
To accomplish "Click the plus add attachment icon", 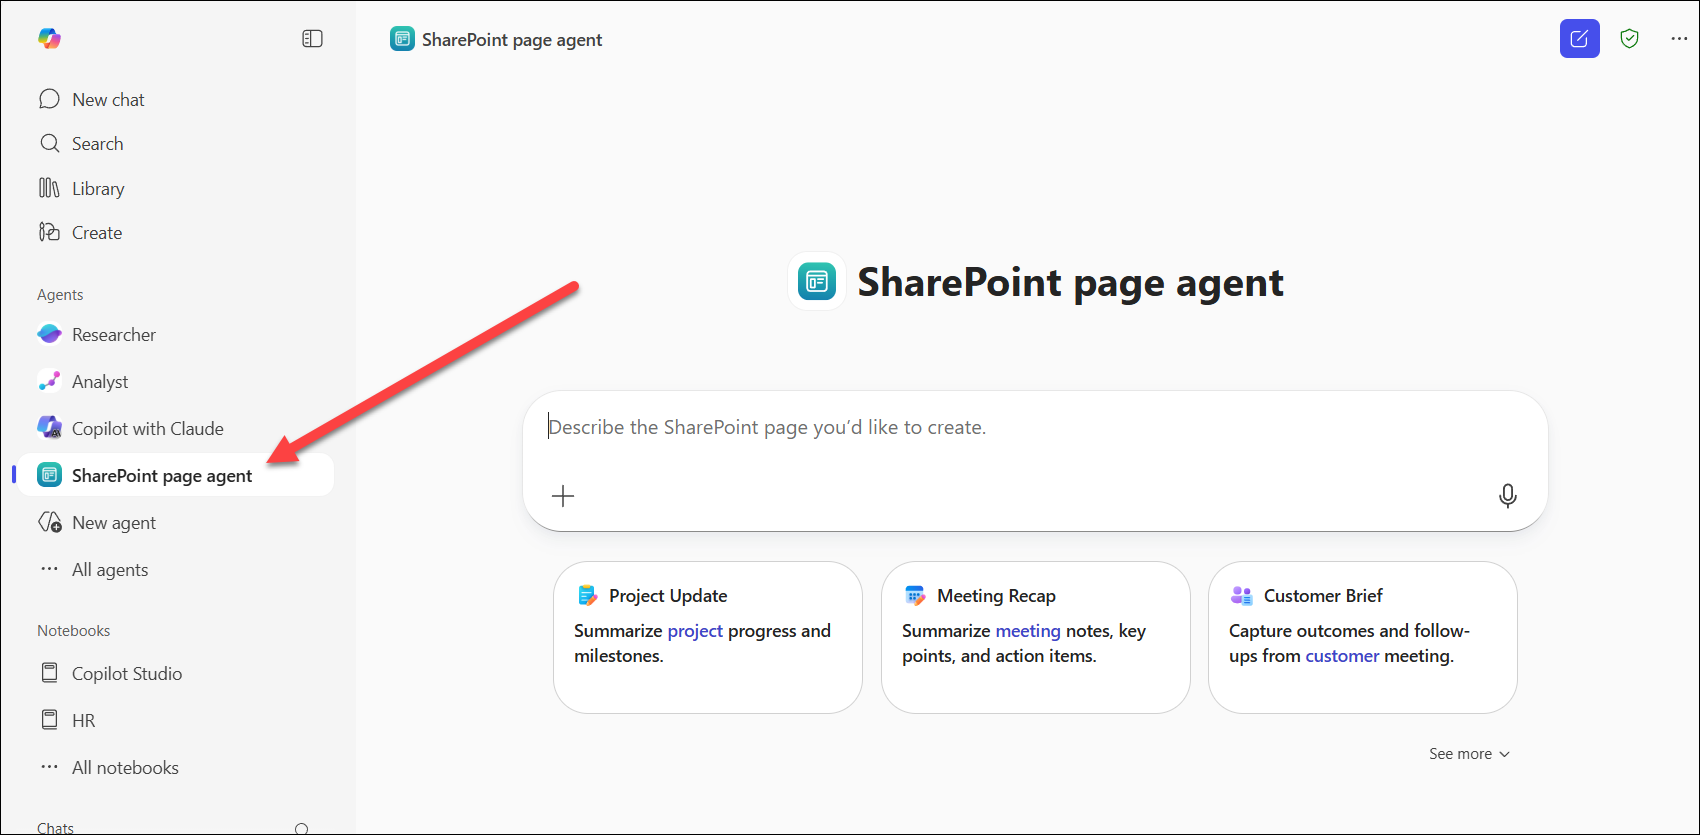I will point(563,496).
